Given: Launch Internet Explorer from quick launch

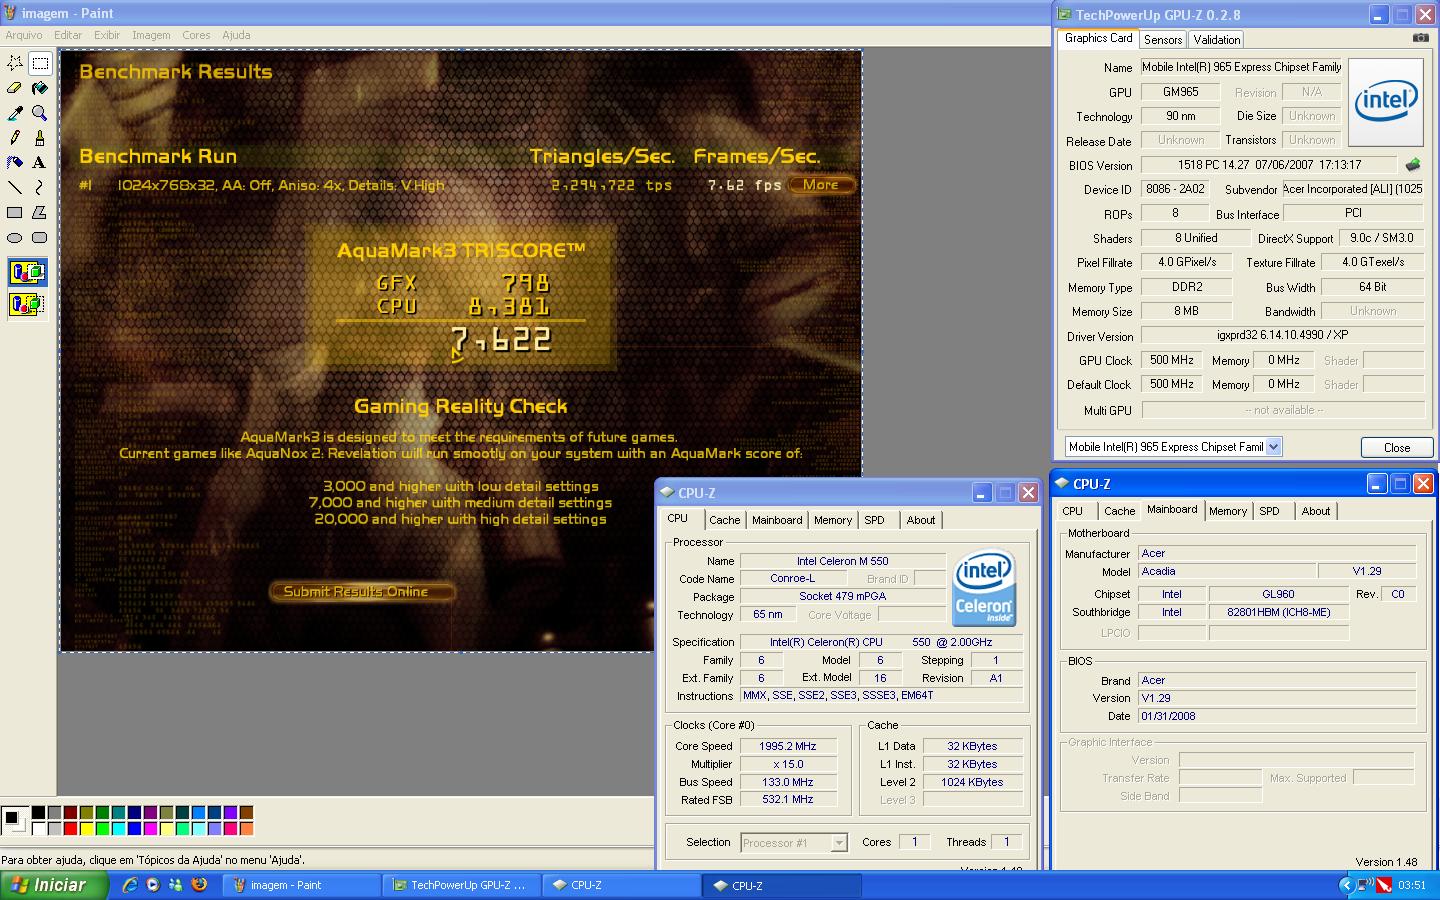Looking at the screenshot, I should point(129,885).
